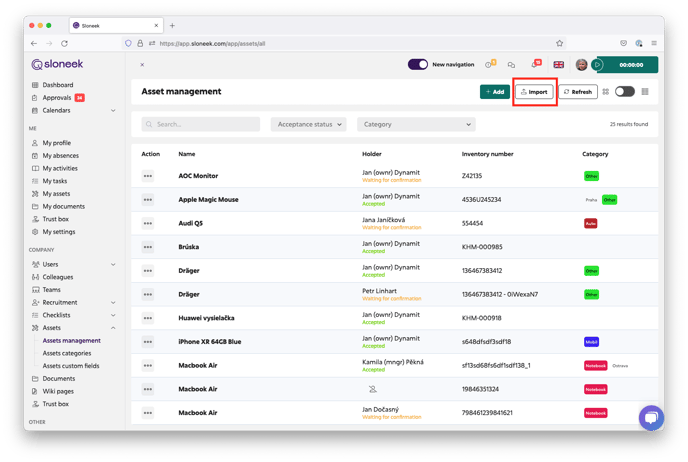688x462 pixels.
Task: Toggle the view switch next to Refresh
Action: (x=625, y=92)
